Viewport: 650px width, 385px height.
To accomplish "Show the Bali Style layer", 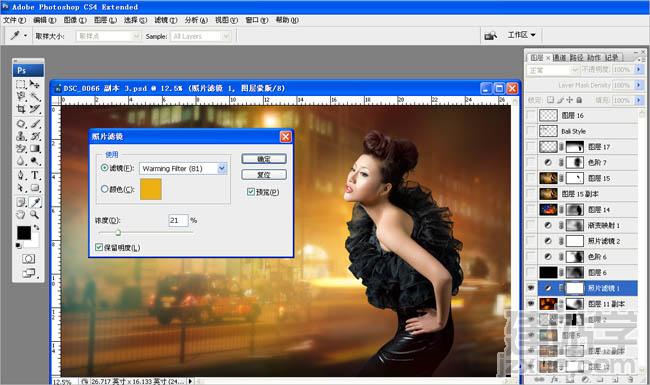I will pyautogui.click(x=531, y=131).
